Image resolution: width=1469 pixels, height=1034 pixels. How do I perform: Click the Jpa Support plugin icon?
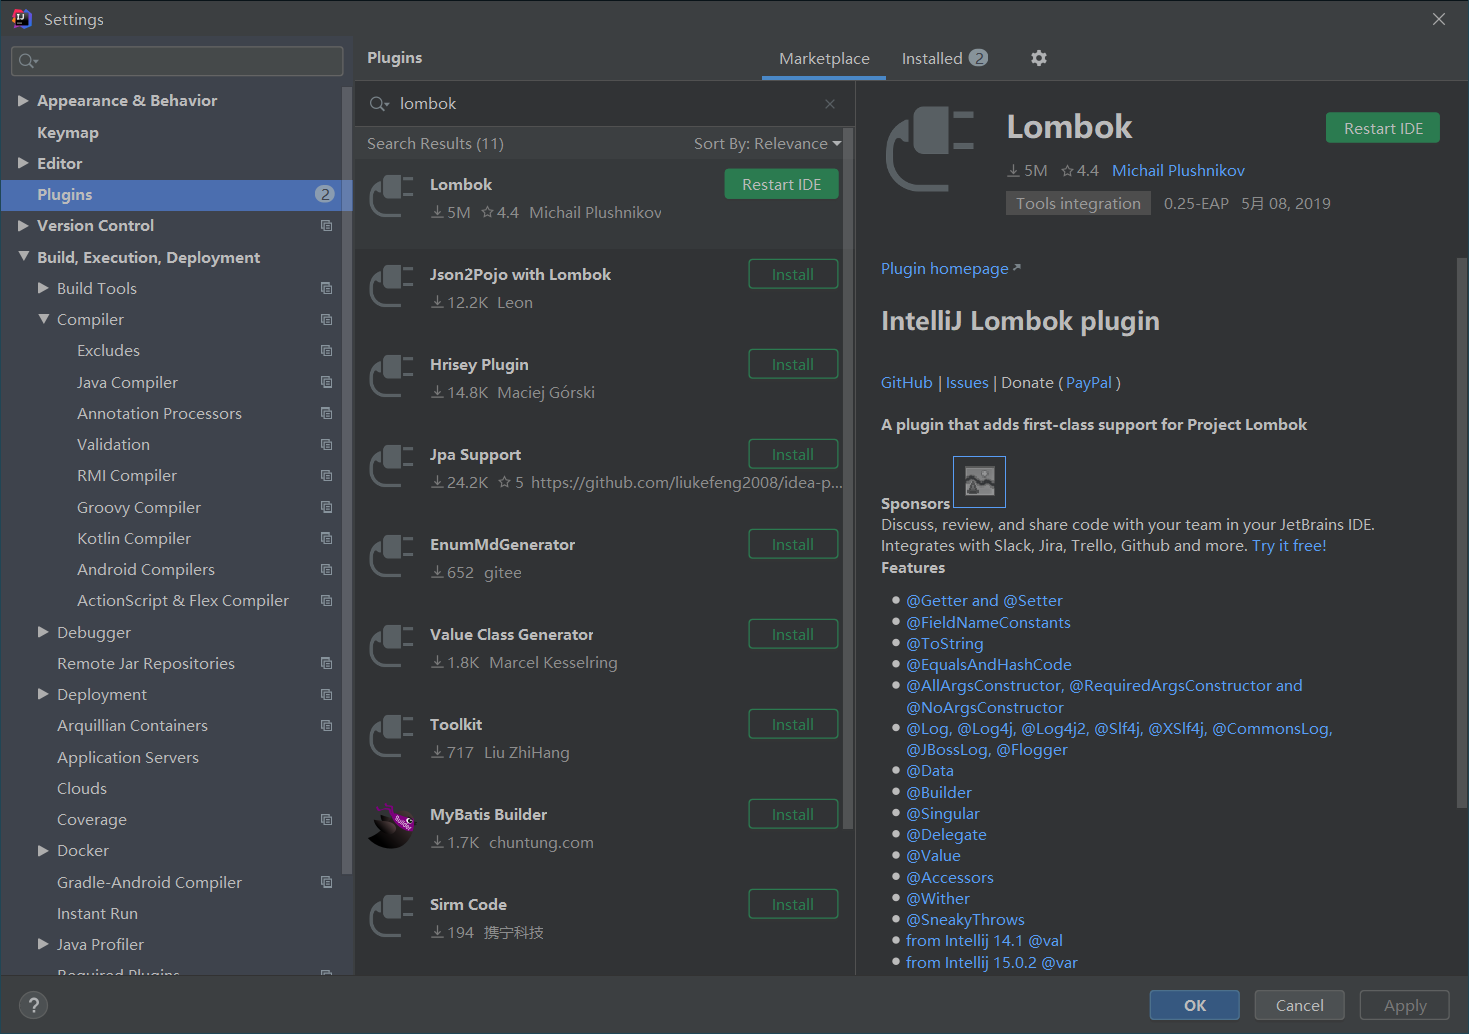click(391, 467)
